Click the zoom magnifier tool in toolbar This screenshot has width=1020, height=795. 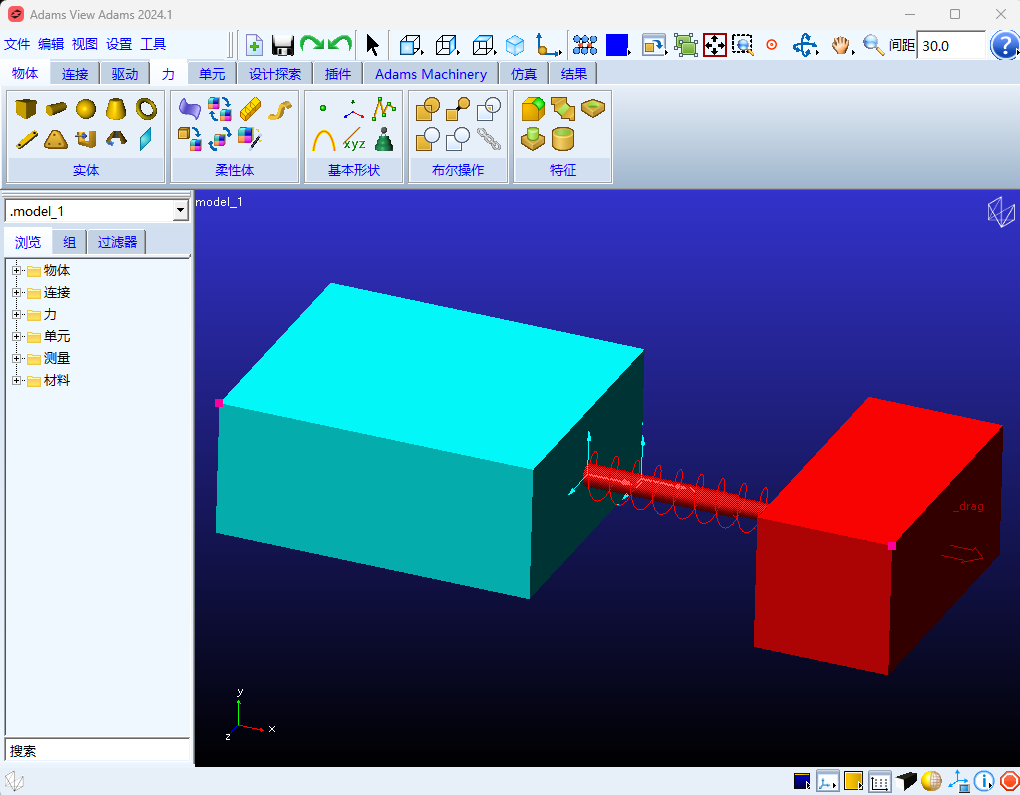coord(873,45)
